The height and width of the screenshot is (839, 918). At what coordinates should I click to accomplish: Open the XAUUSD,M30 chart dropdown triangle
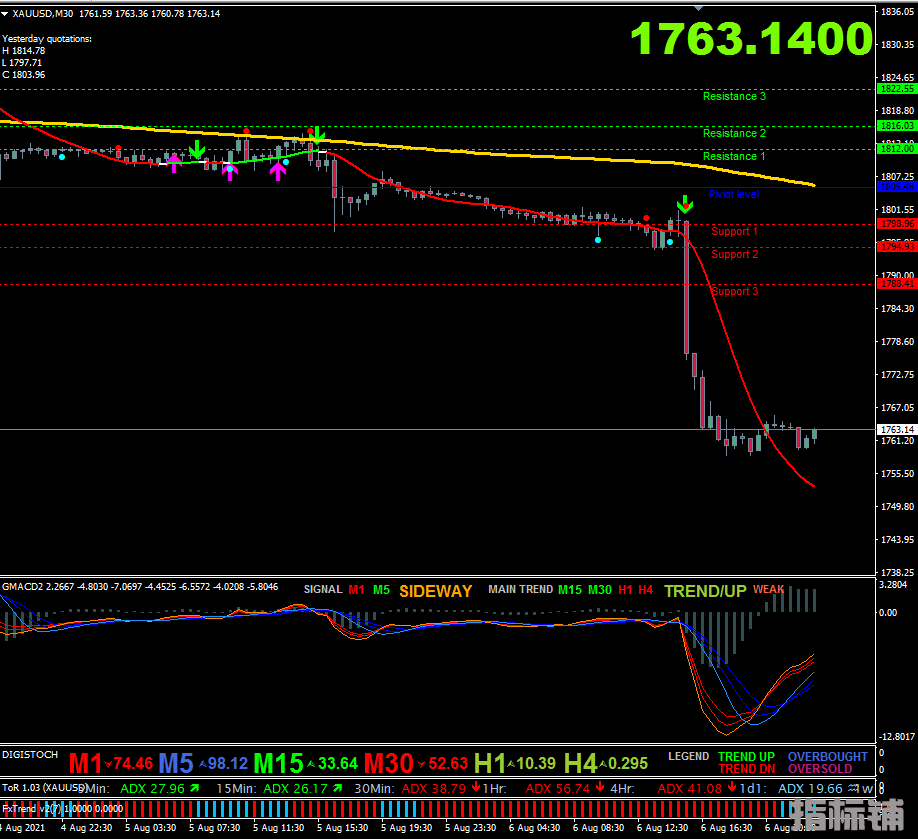[x=6, y=14]
